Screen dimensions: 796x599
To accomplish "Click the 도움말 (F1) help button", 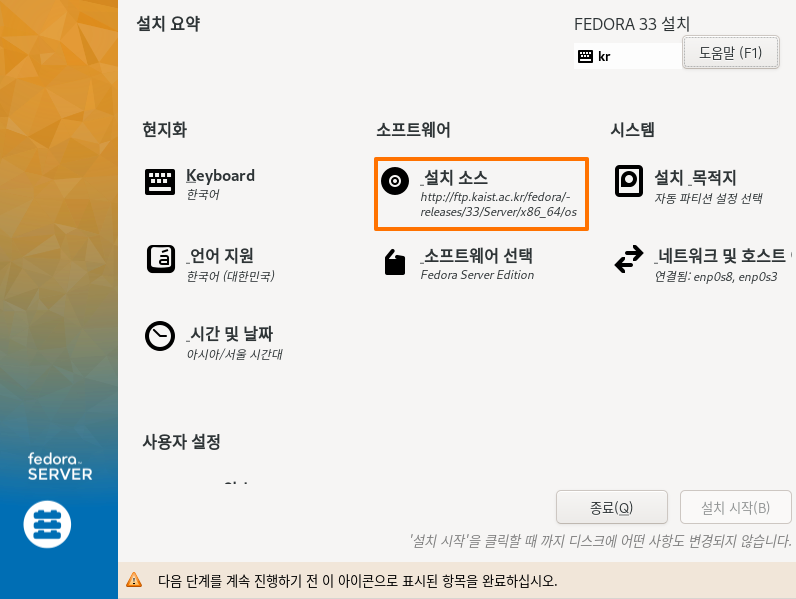I will point(731,52).
